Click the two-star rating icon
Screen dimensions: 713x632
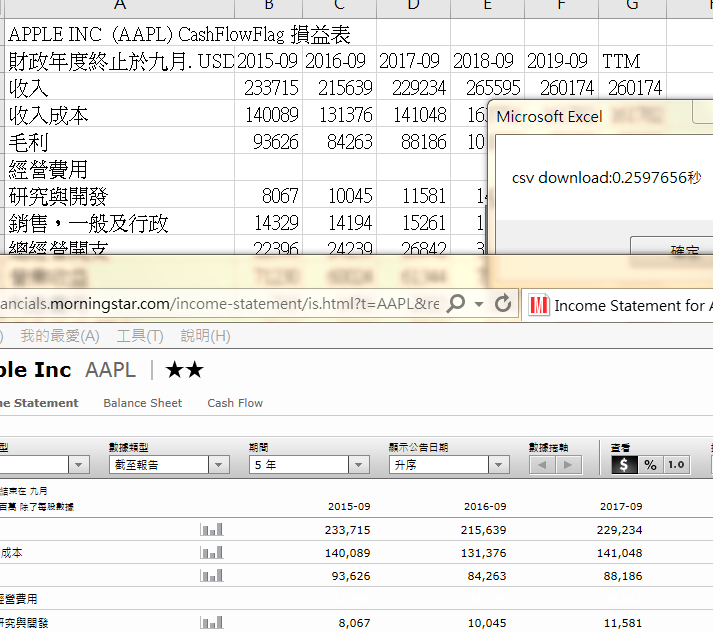click(185, 370)
